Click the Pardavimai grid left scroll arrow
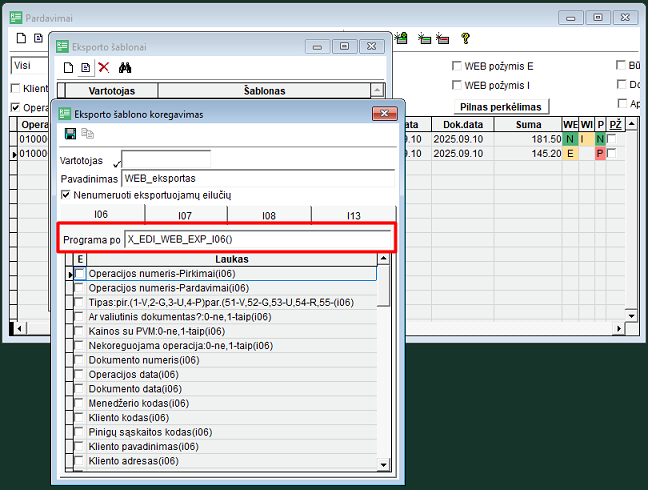648x490 pixels. pyautogui.click(x=19, y=328)
